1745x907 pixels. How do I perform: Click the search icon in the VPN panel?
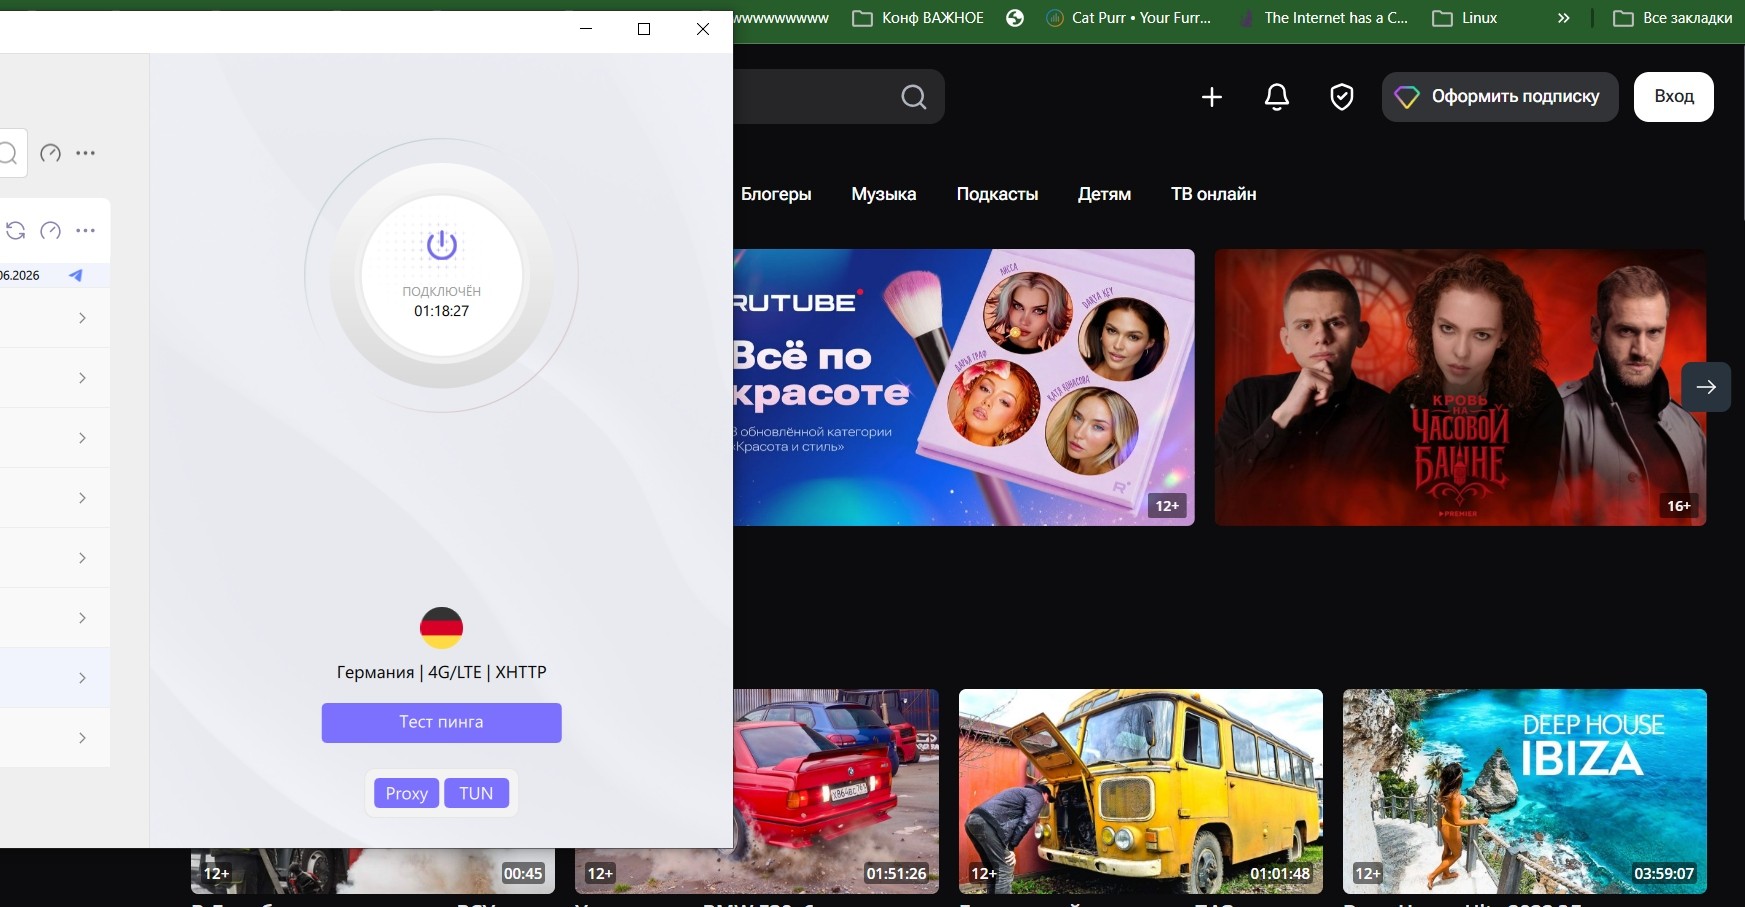8,153
